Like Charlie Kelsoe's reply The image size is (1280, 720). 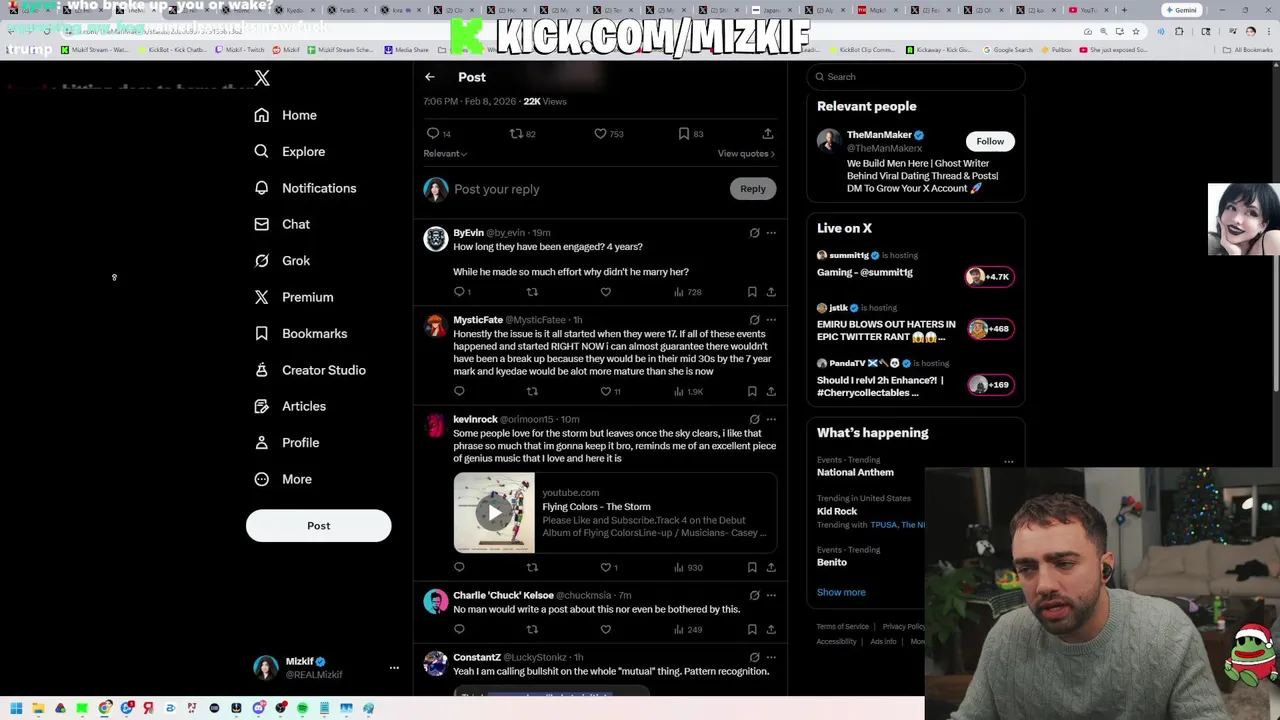click(605, 629)
